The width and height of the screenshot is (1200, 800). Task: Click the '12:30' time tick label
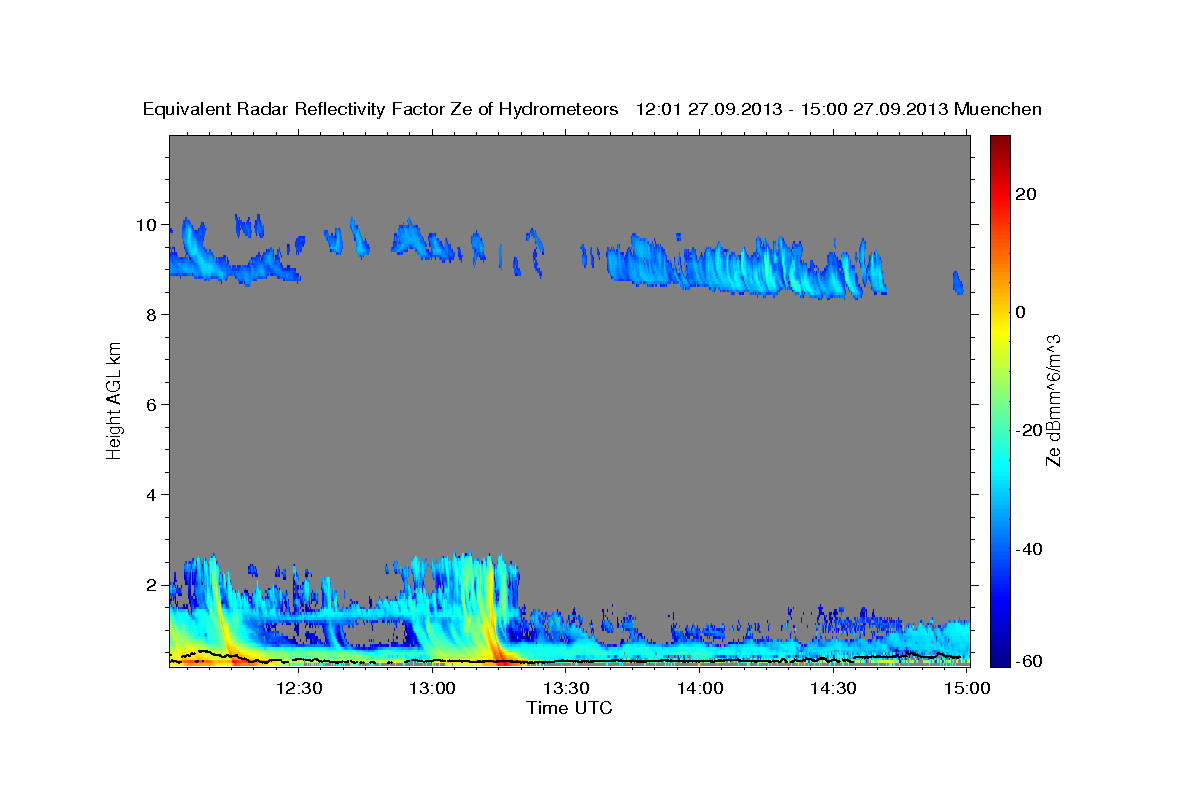pos(300,688)
